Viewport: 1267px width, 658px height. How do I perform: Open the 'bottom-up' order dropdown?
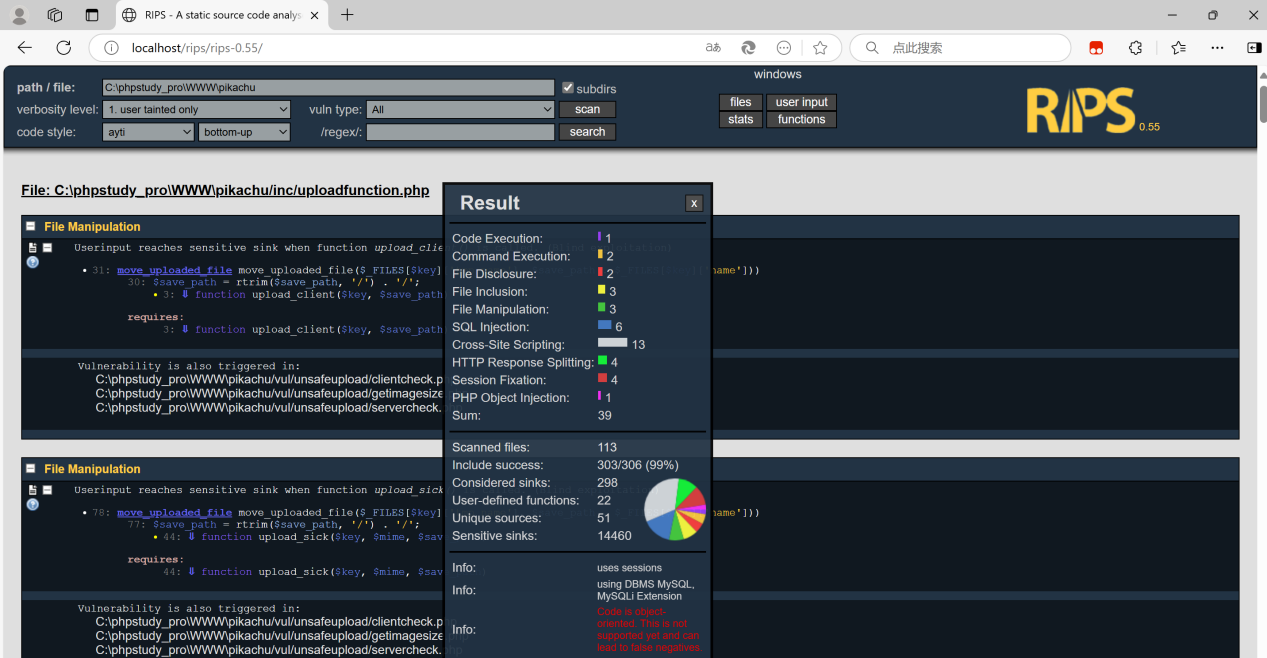point(244,132)
